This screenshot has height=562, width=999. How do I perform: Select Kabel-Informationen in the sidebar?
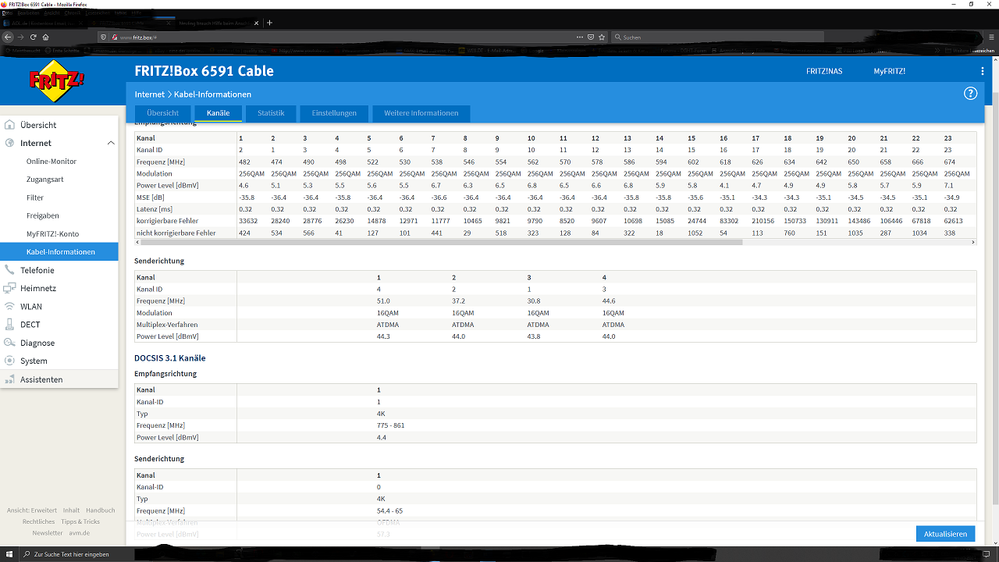59,252
